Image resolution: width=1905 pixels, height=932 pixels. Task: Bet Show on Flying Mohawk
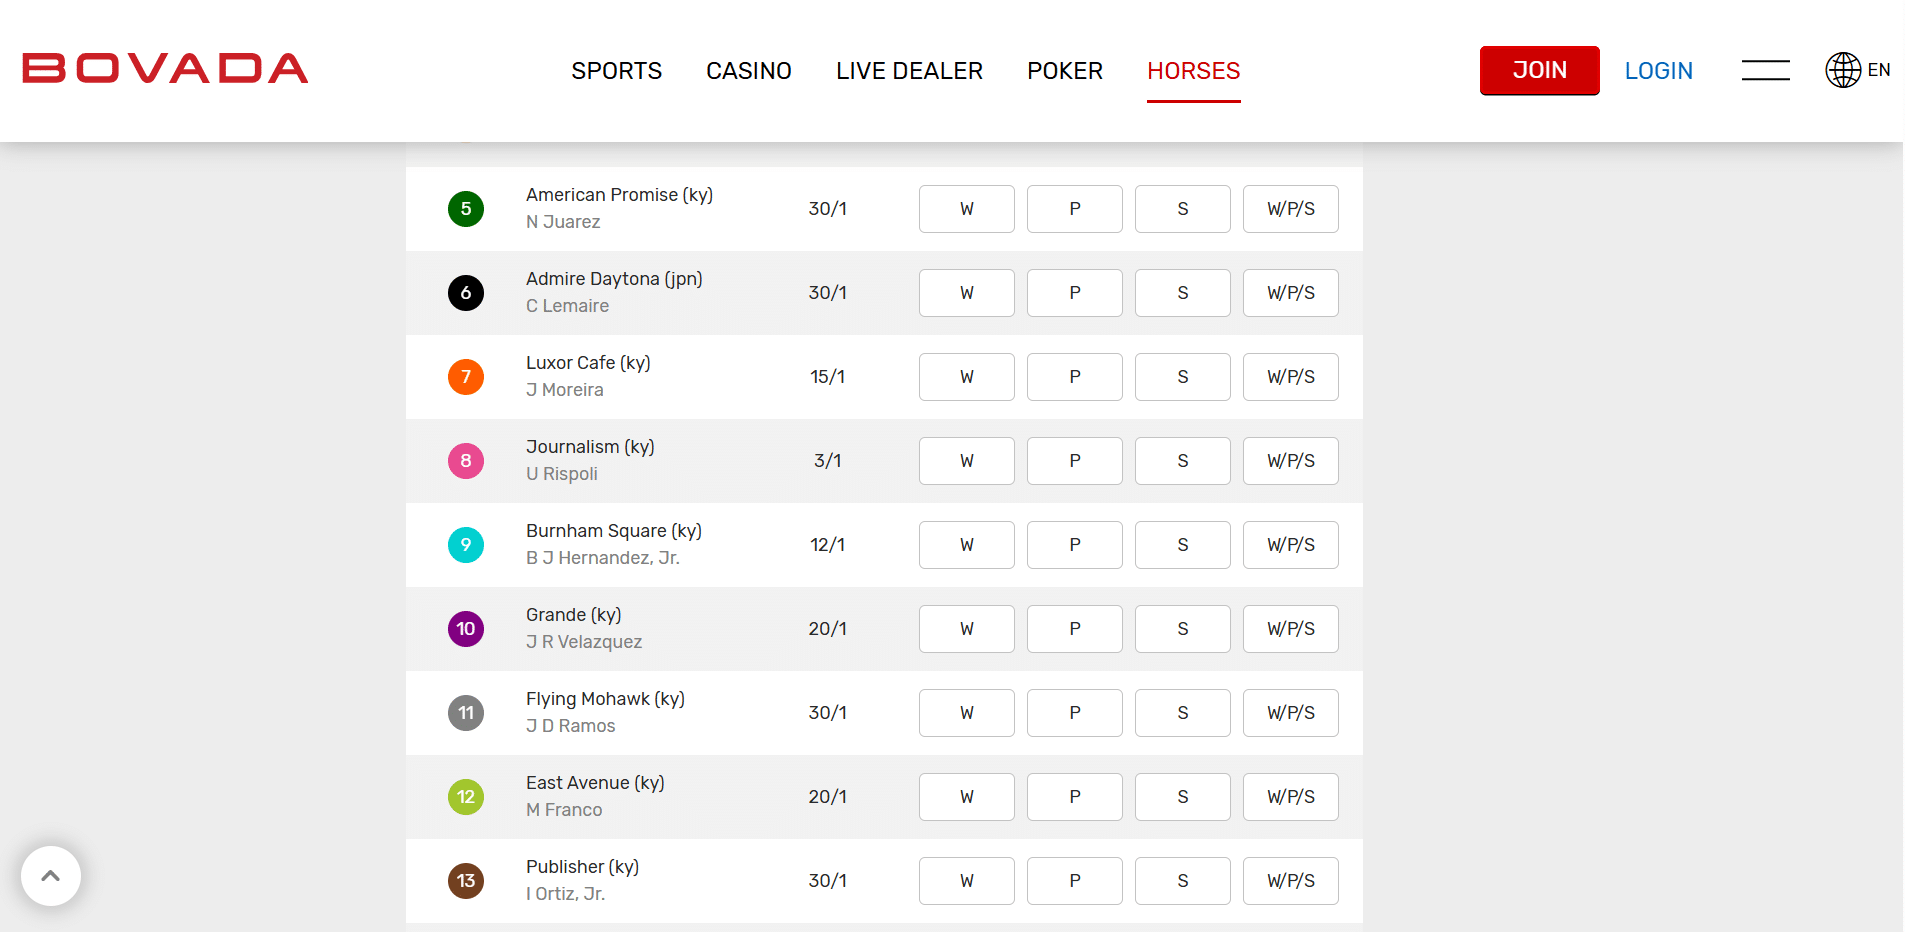click(x=1183, y=713)
